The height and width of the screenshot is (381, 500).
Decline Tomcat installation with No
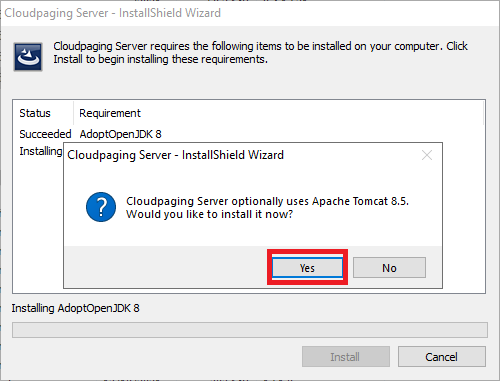coord(389,267)
